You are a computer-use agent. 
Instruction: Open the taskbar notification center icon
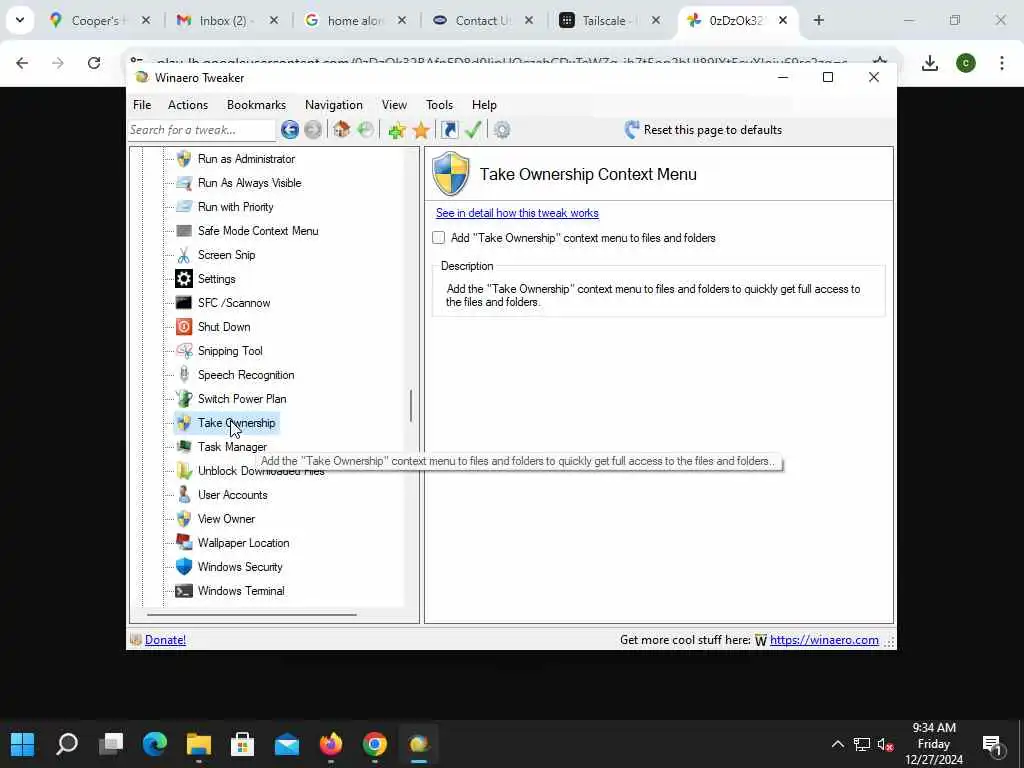click(x=993, y=744)
